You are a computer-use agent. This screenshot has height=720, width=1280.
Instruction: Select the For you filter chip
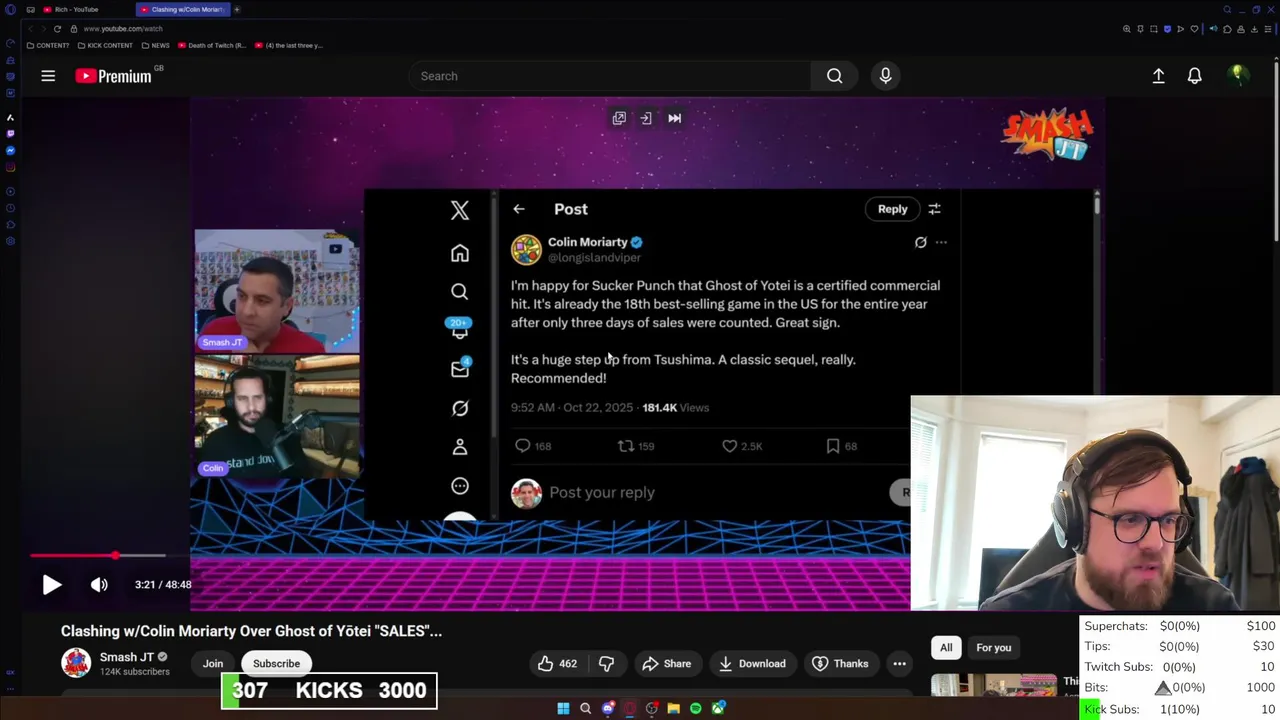click(993, 647)
